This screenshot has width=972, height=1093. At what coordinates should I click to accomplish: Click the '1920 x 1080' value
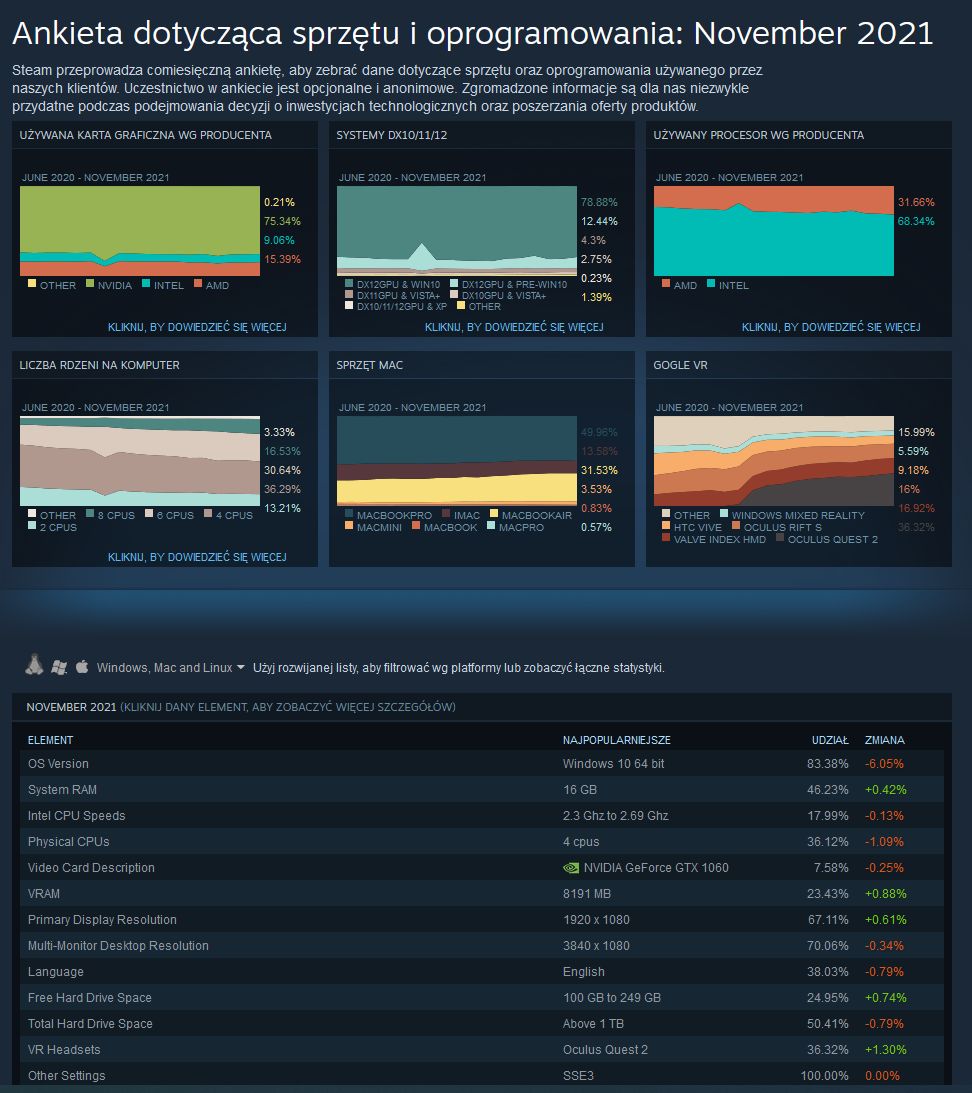(x=596, y=919)
